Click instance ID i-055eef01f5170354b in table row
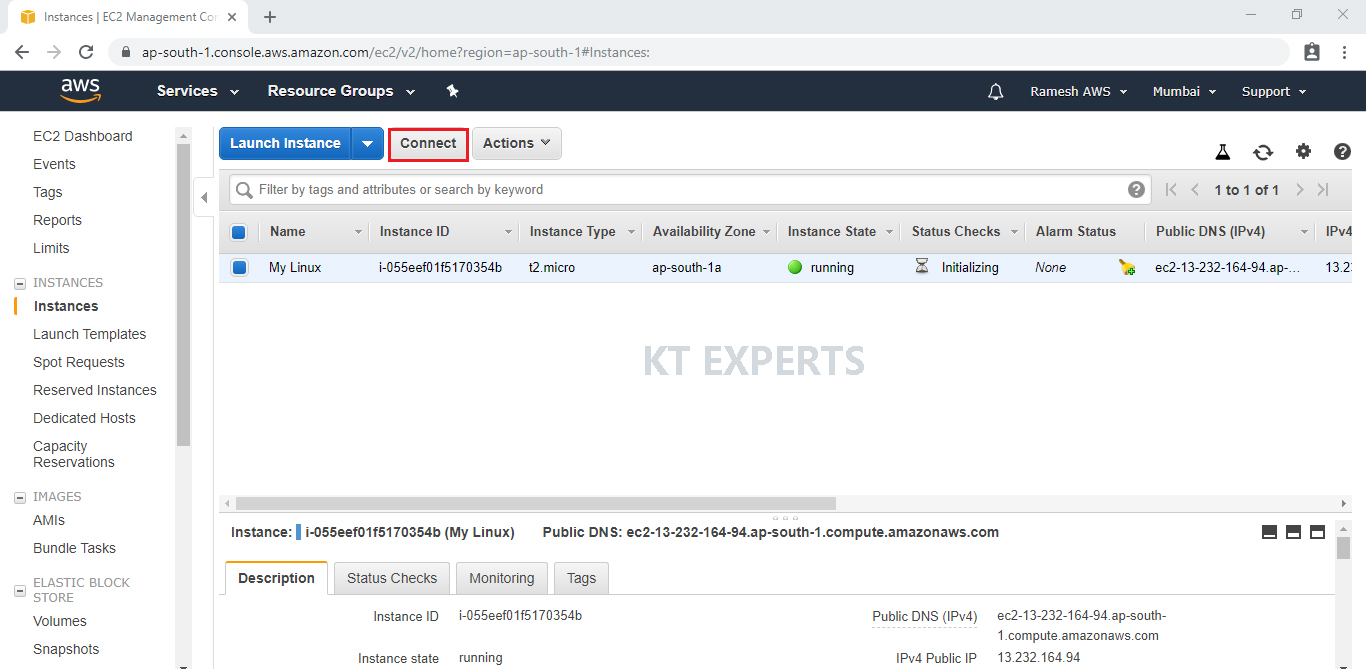Image resolution: width=1366 pixels, height=669 pixels. pos(440,267)
